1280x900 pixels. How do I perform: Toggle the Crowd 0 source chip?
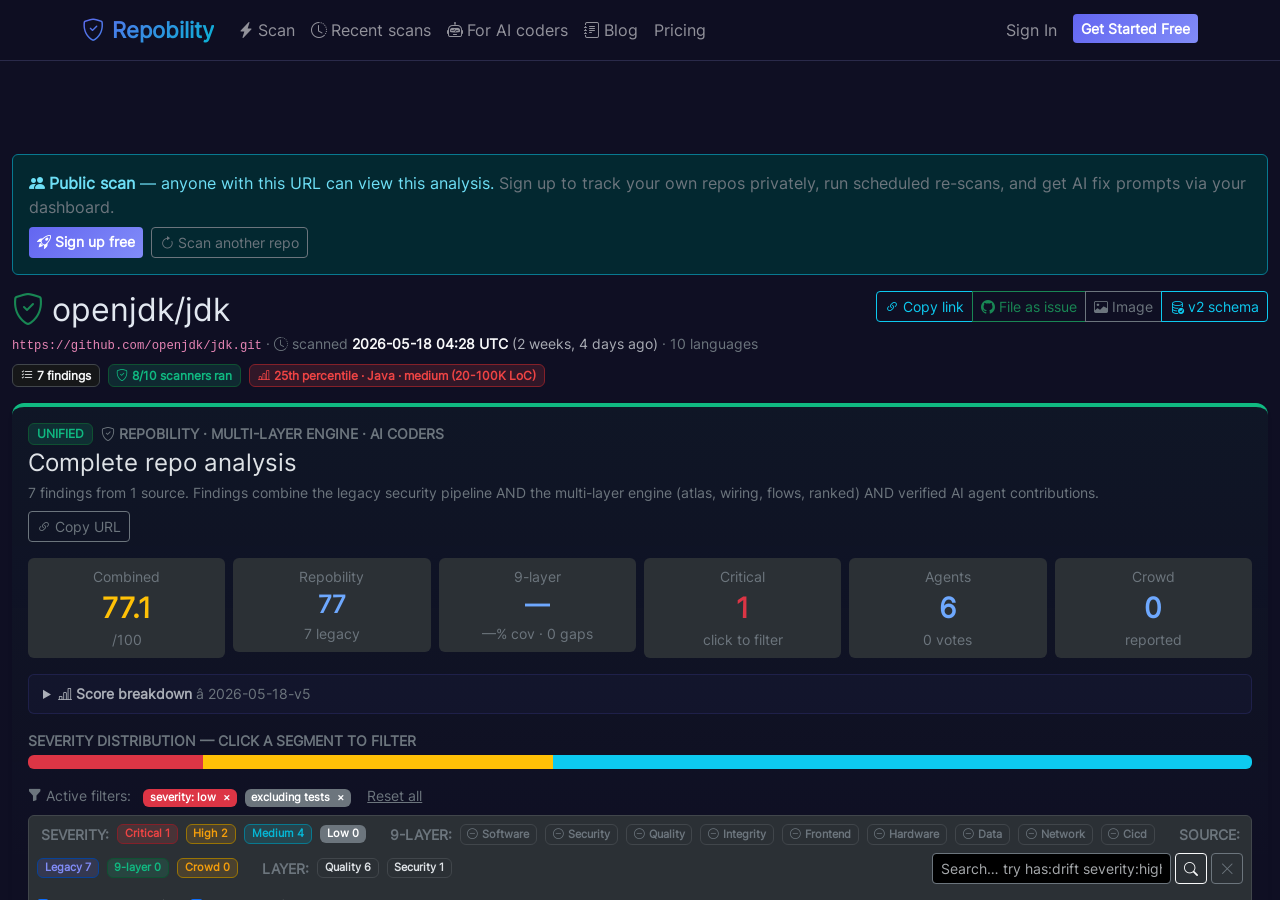click(208, 868)
